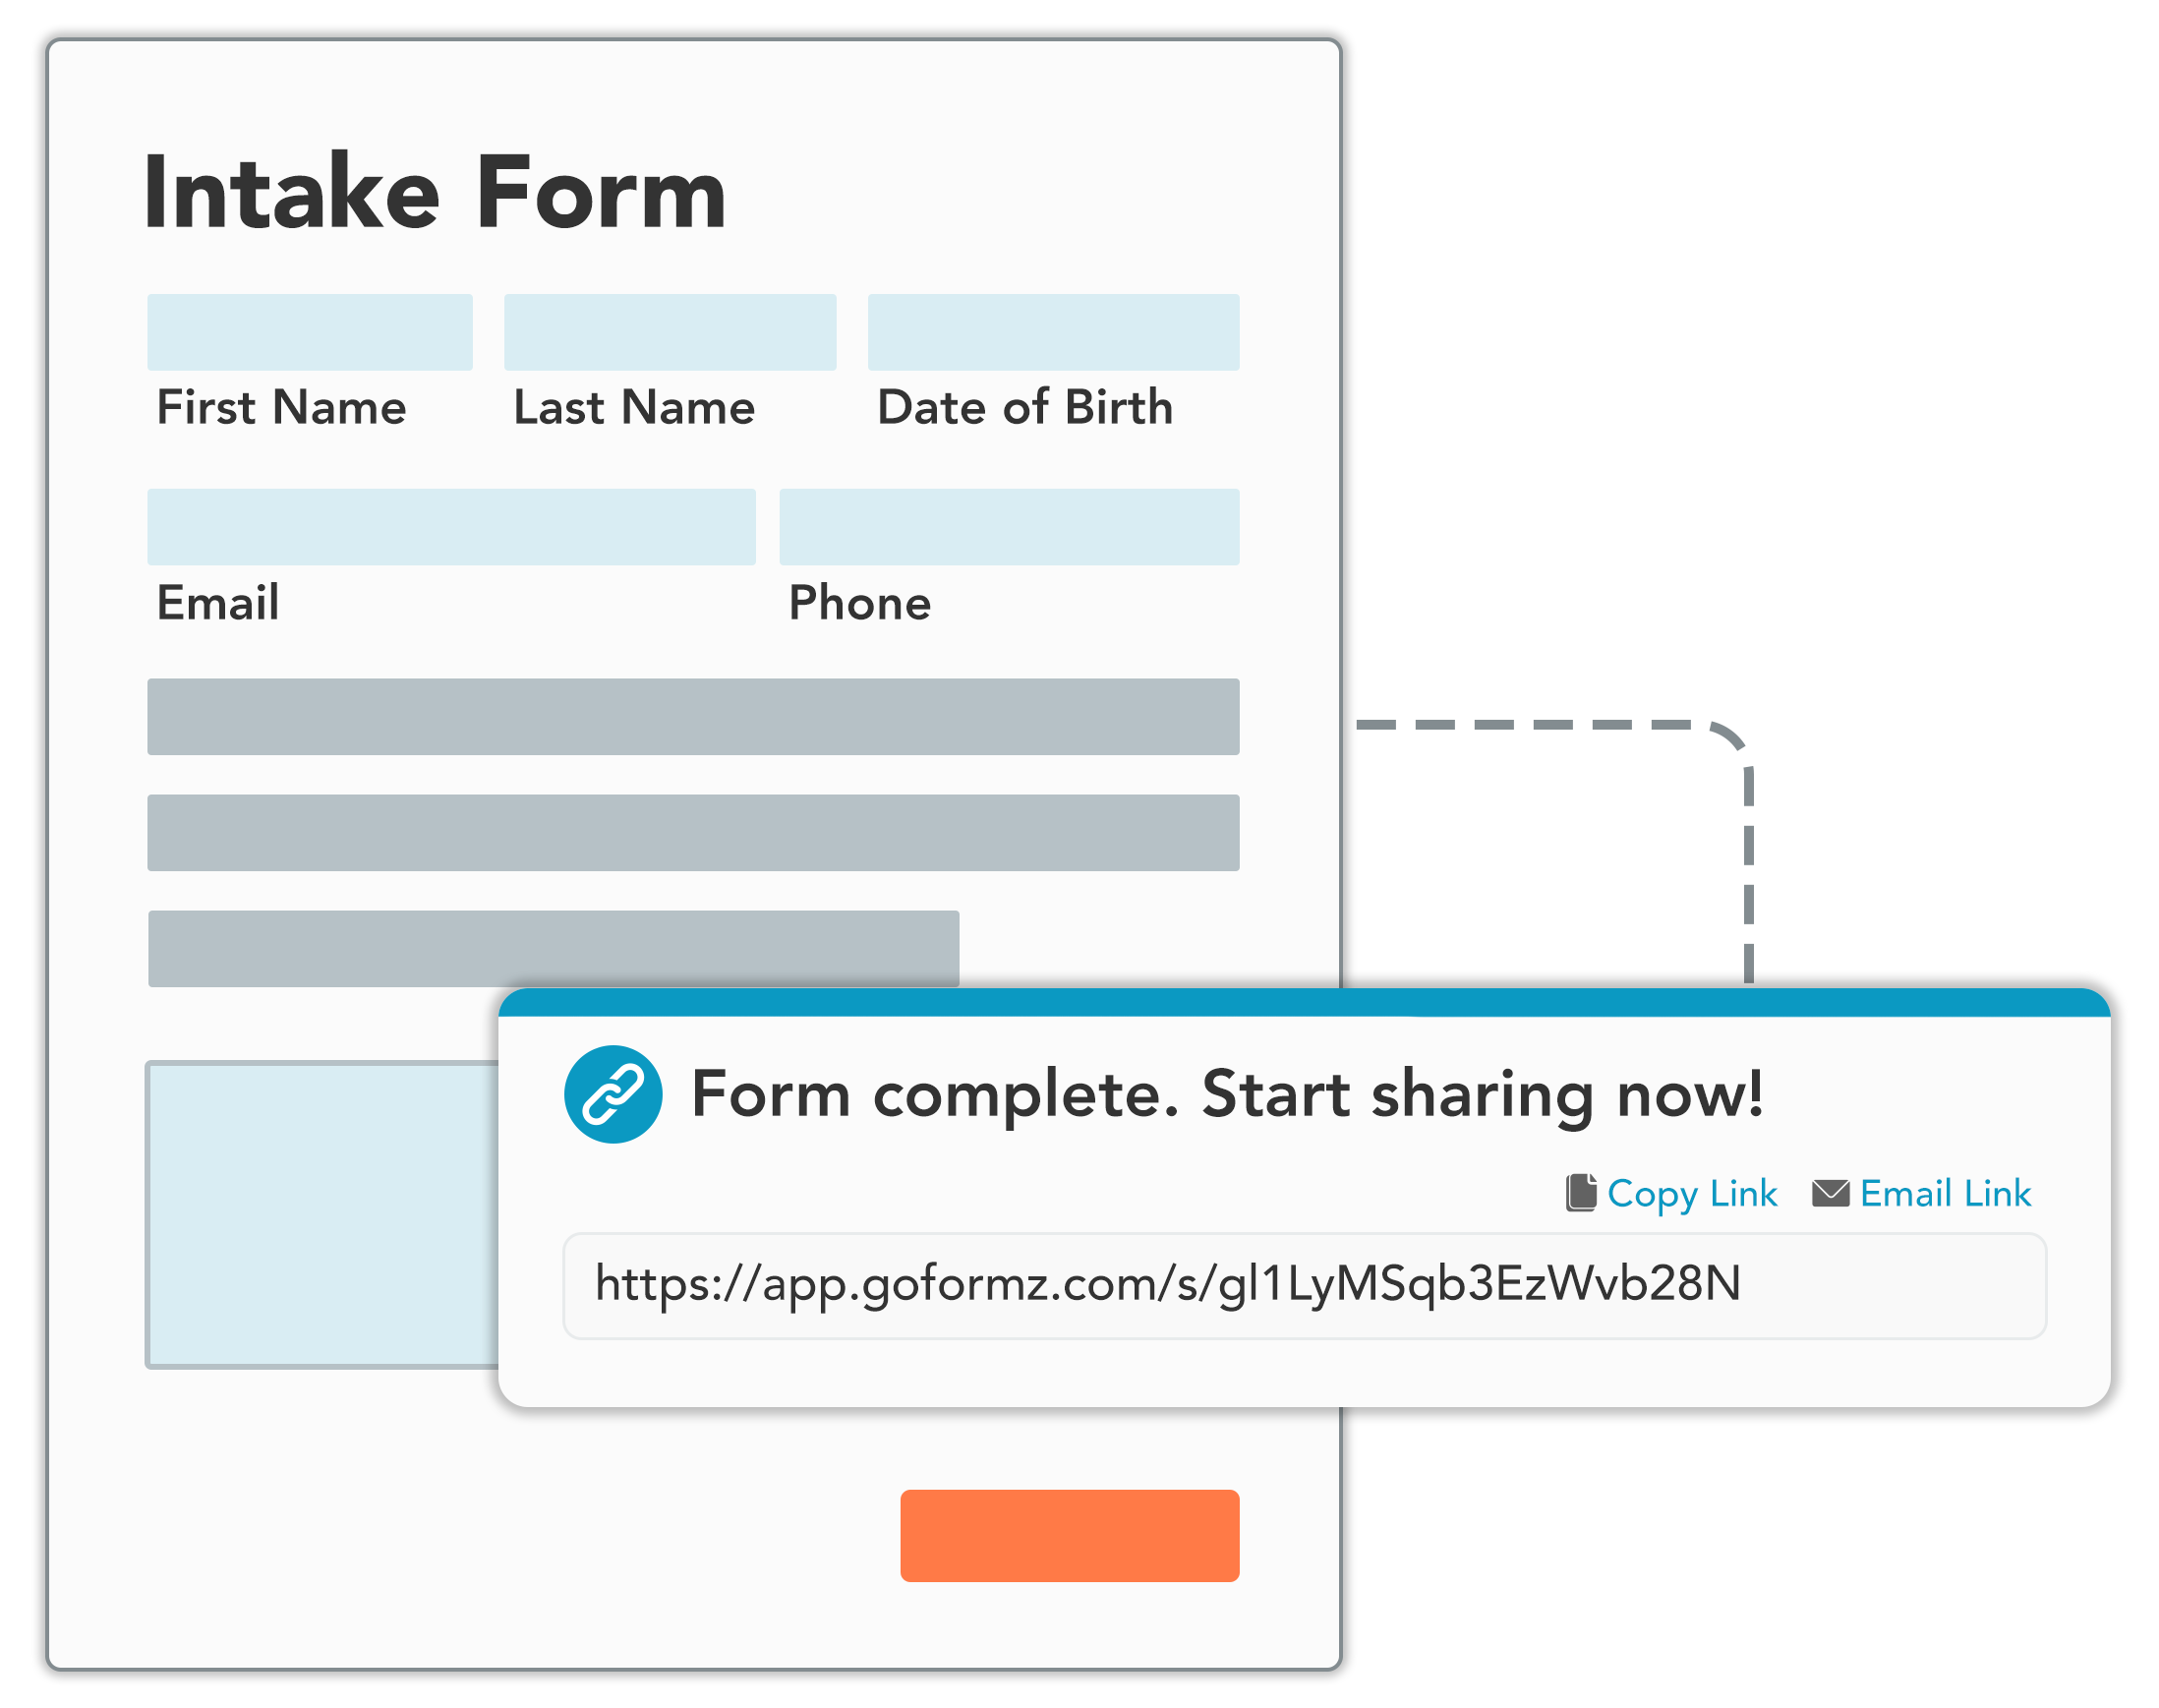Screen dimensions: 2159x1708
Task: Select the First Name input field
Action: [310, 324]
